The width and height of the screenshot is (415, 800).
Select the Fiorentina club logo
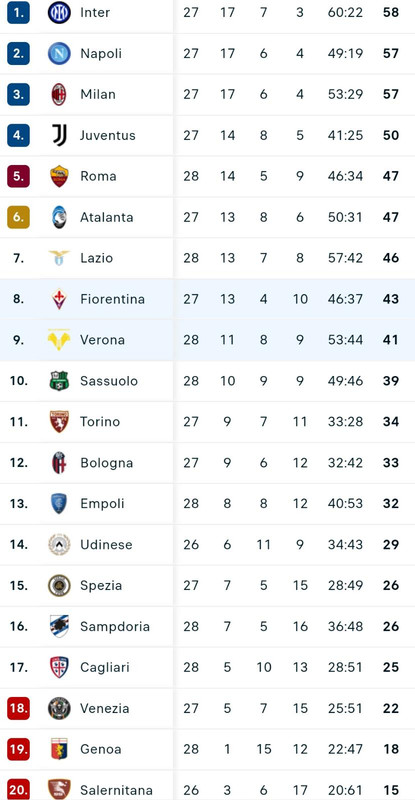pyautogui.click(x=59, y=299)
